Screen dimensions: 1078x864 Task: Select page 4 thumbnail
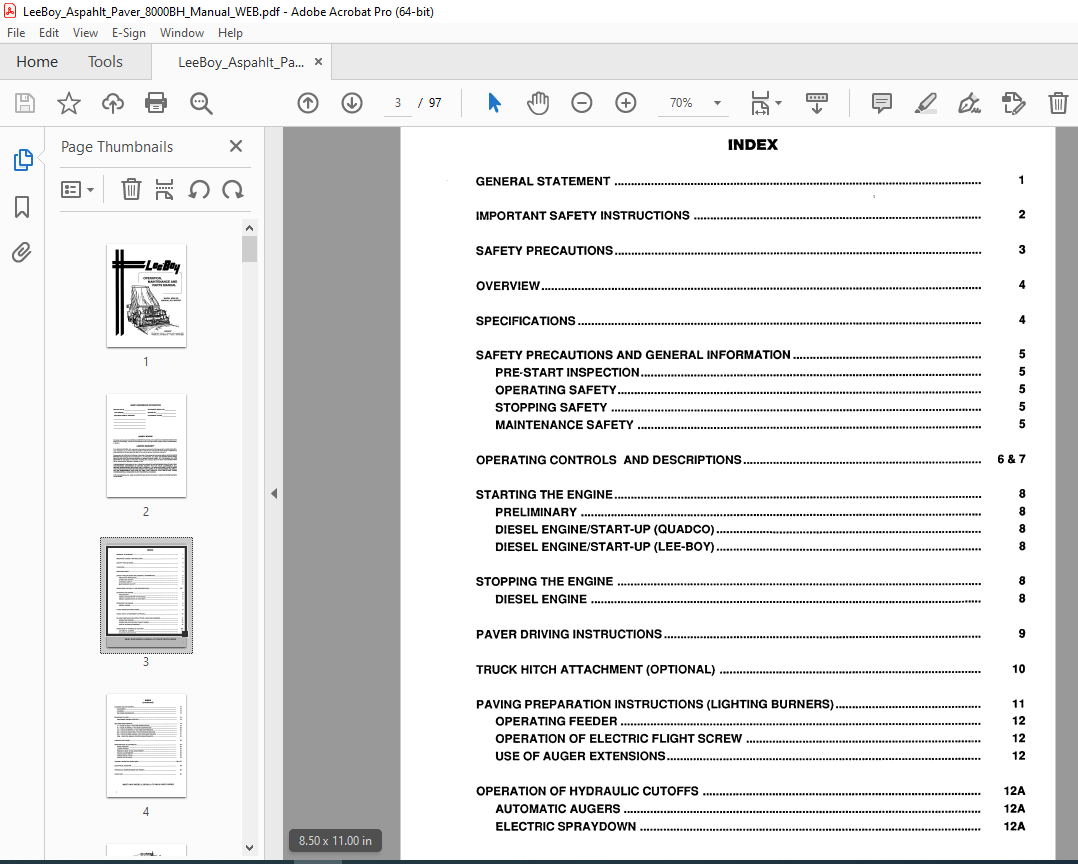tap(146, 746)
